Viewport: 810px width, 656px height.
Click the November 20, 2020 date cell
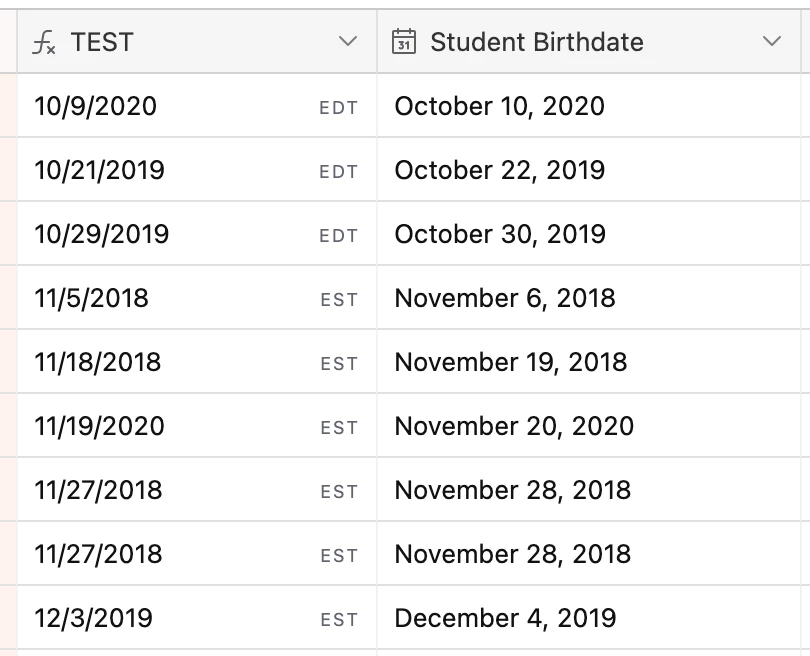coord(514,426)
